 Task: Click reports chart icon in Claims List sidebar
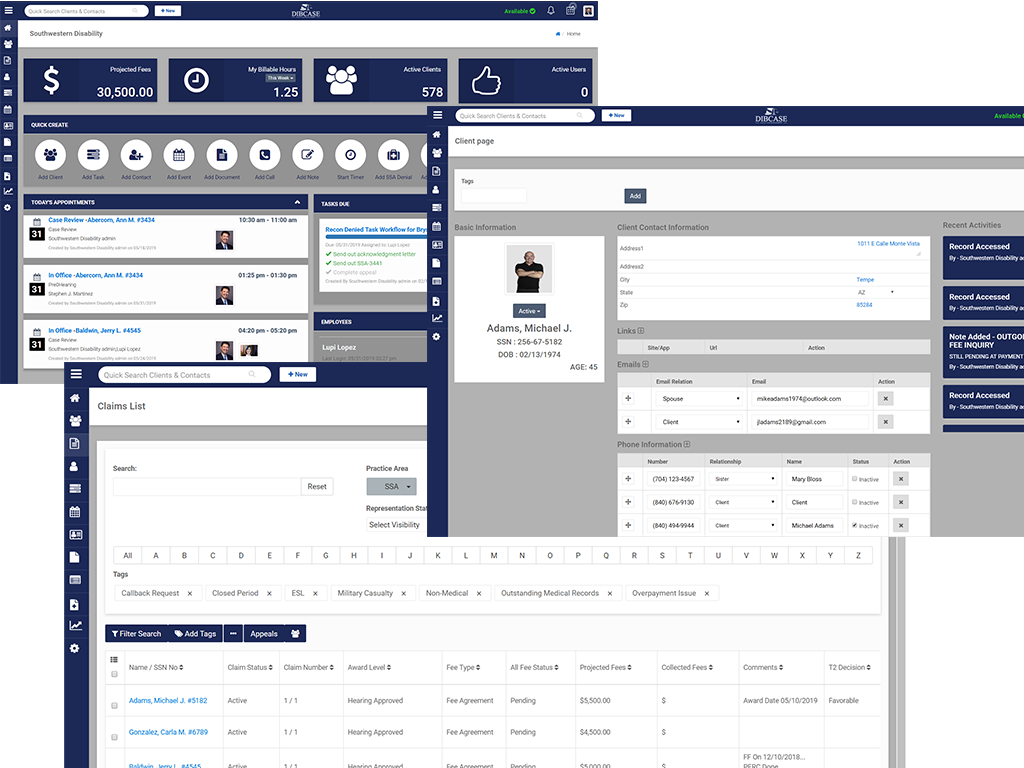click(75, 626)
